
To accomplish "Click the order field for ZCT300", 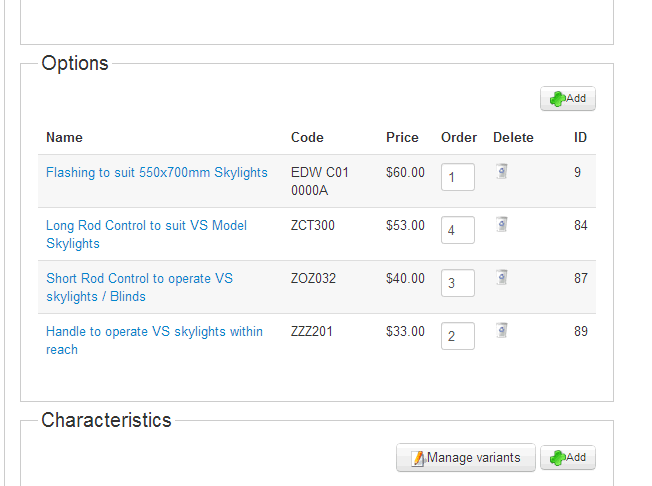I will click(457, 231).
